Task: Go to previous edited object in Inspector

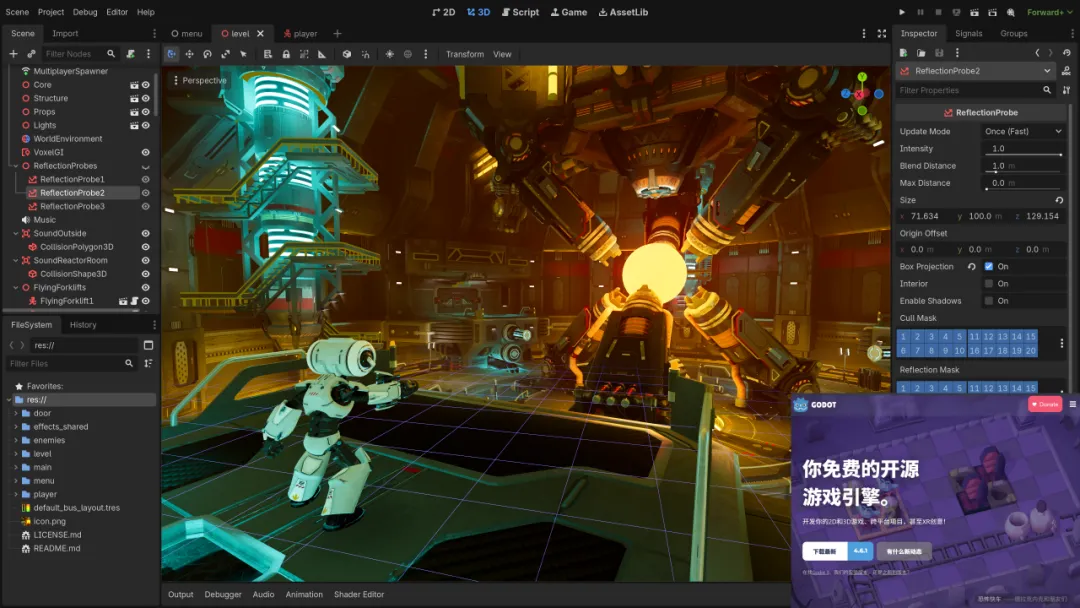Action: (x=1037, y=53)
